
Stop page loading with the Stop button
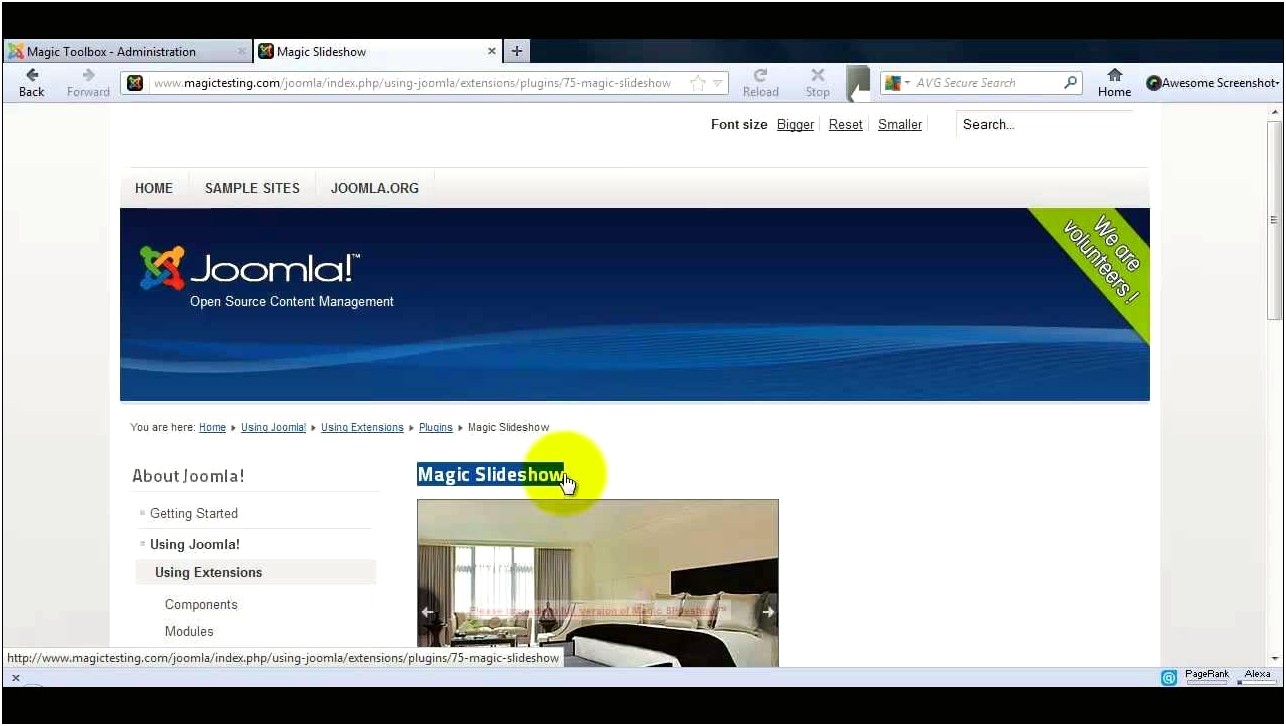coord(817,83)
